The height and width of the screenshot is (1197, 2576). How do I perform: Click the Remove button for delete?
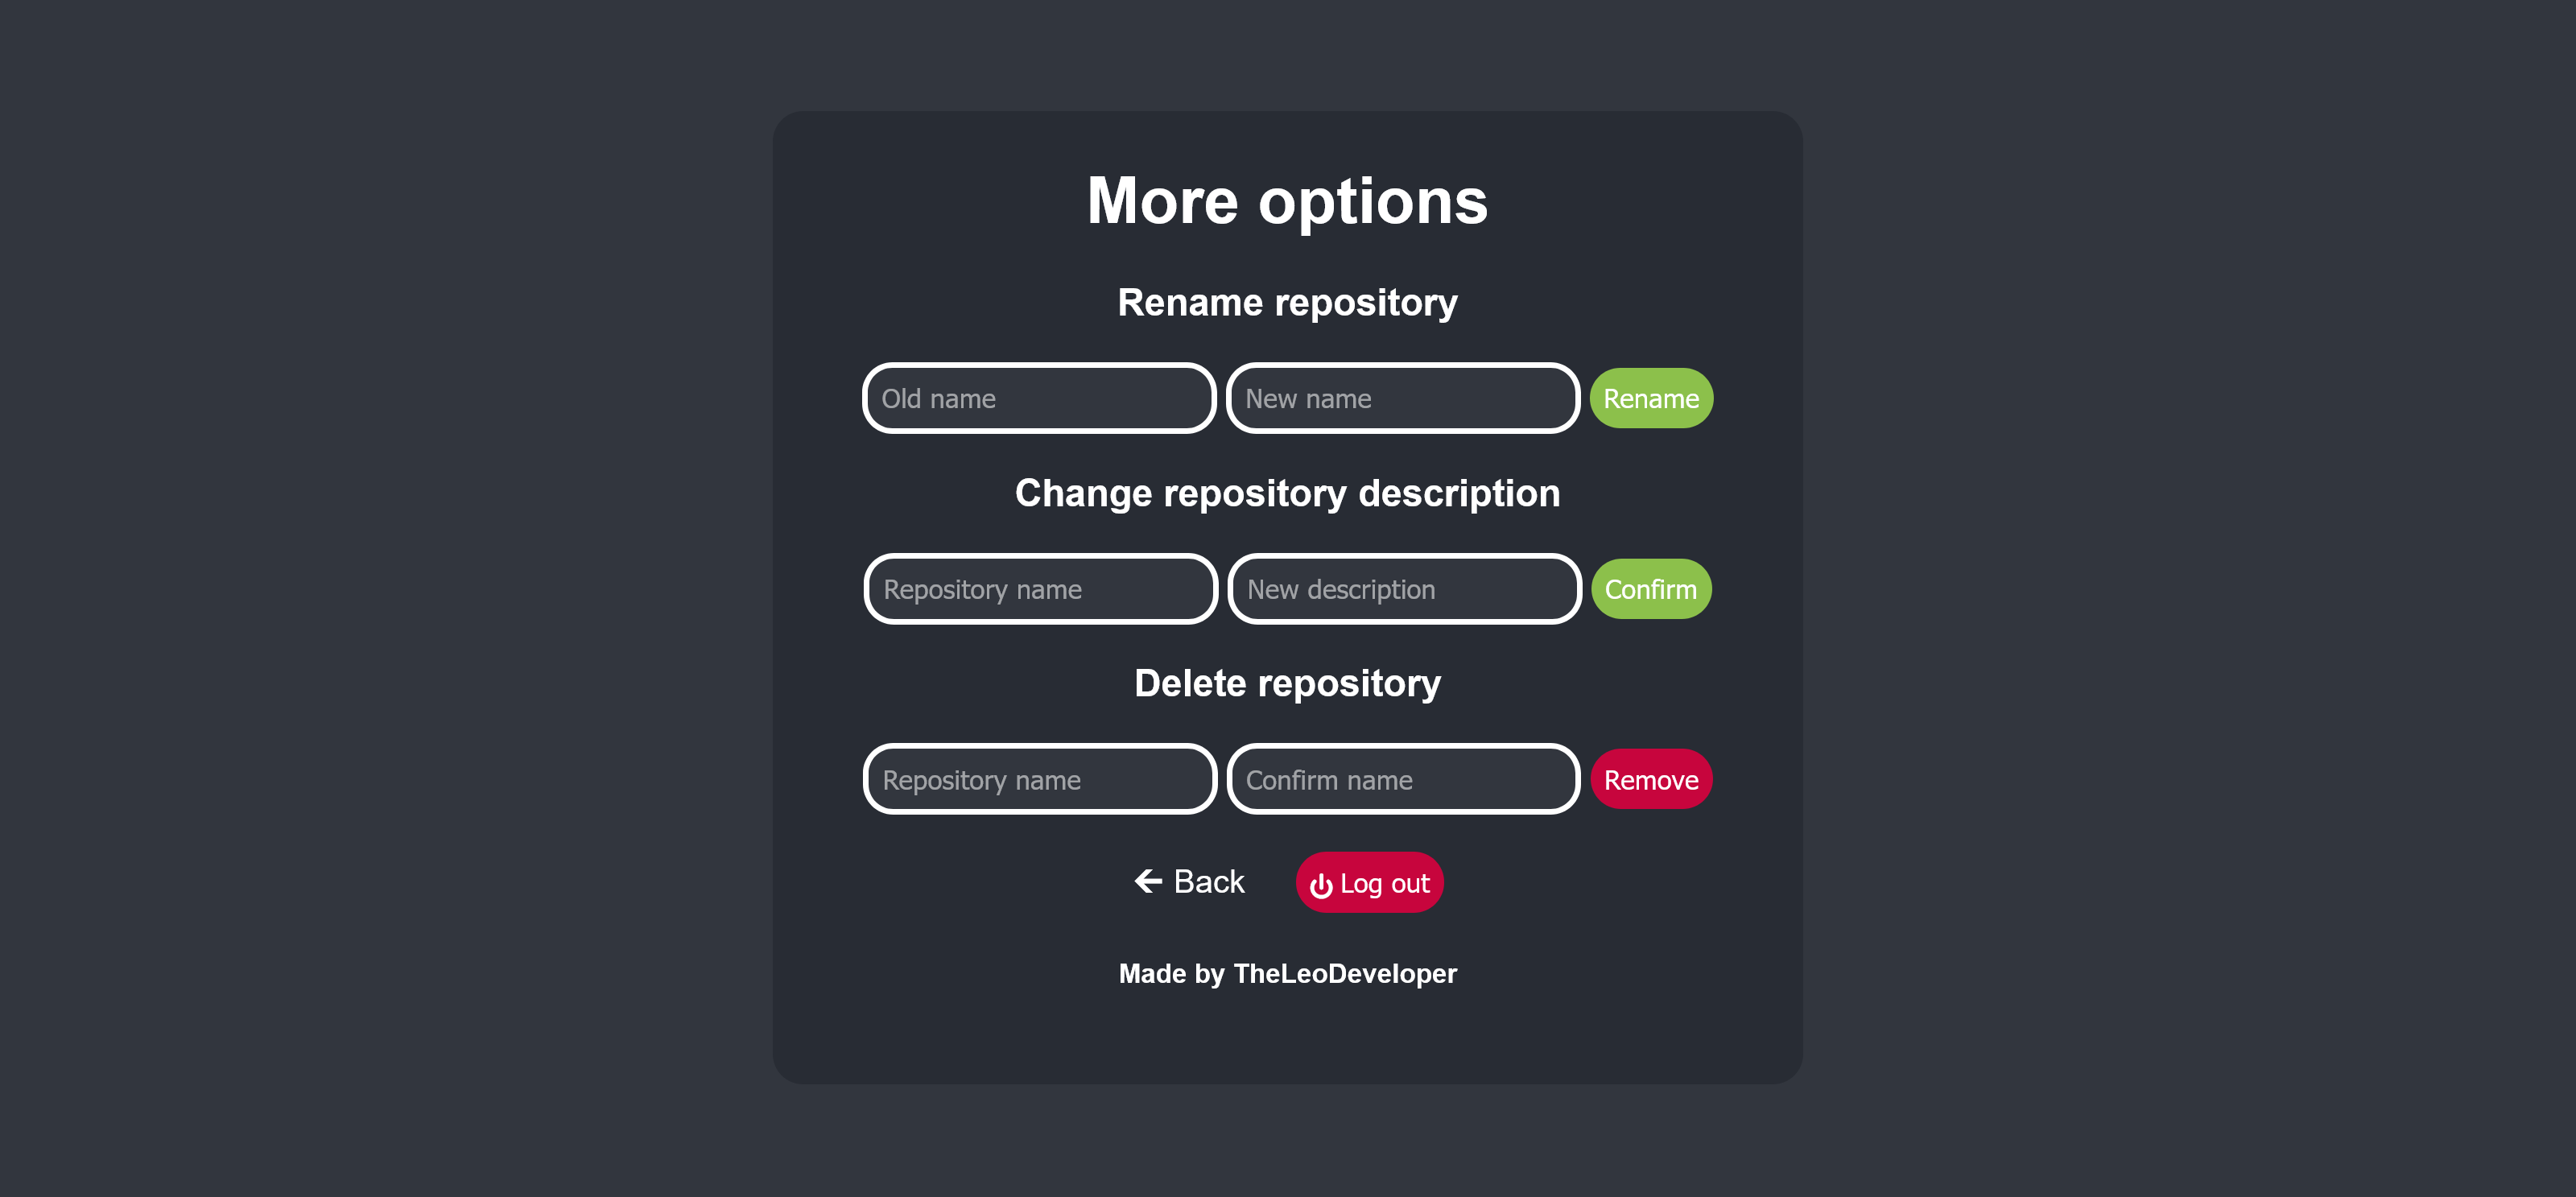pyautogui.click(x=1651, y=778)
